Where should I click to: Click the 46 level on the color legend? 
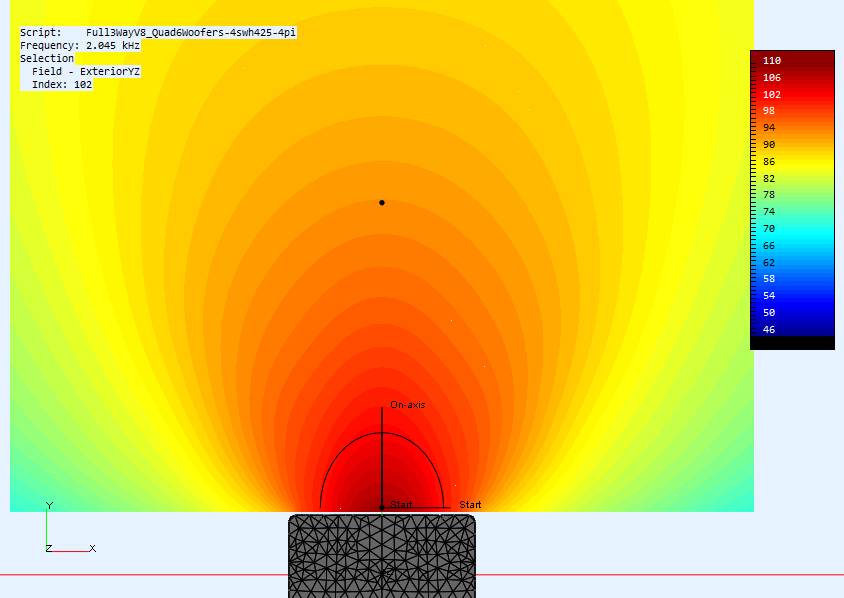[x=769, y=329]
